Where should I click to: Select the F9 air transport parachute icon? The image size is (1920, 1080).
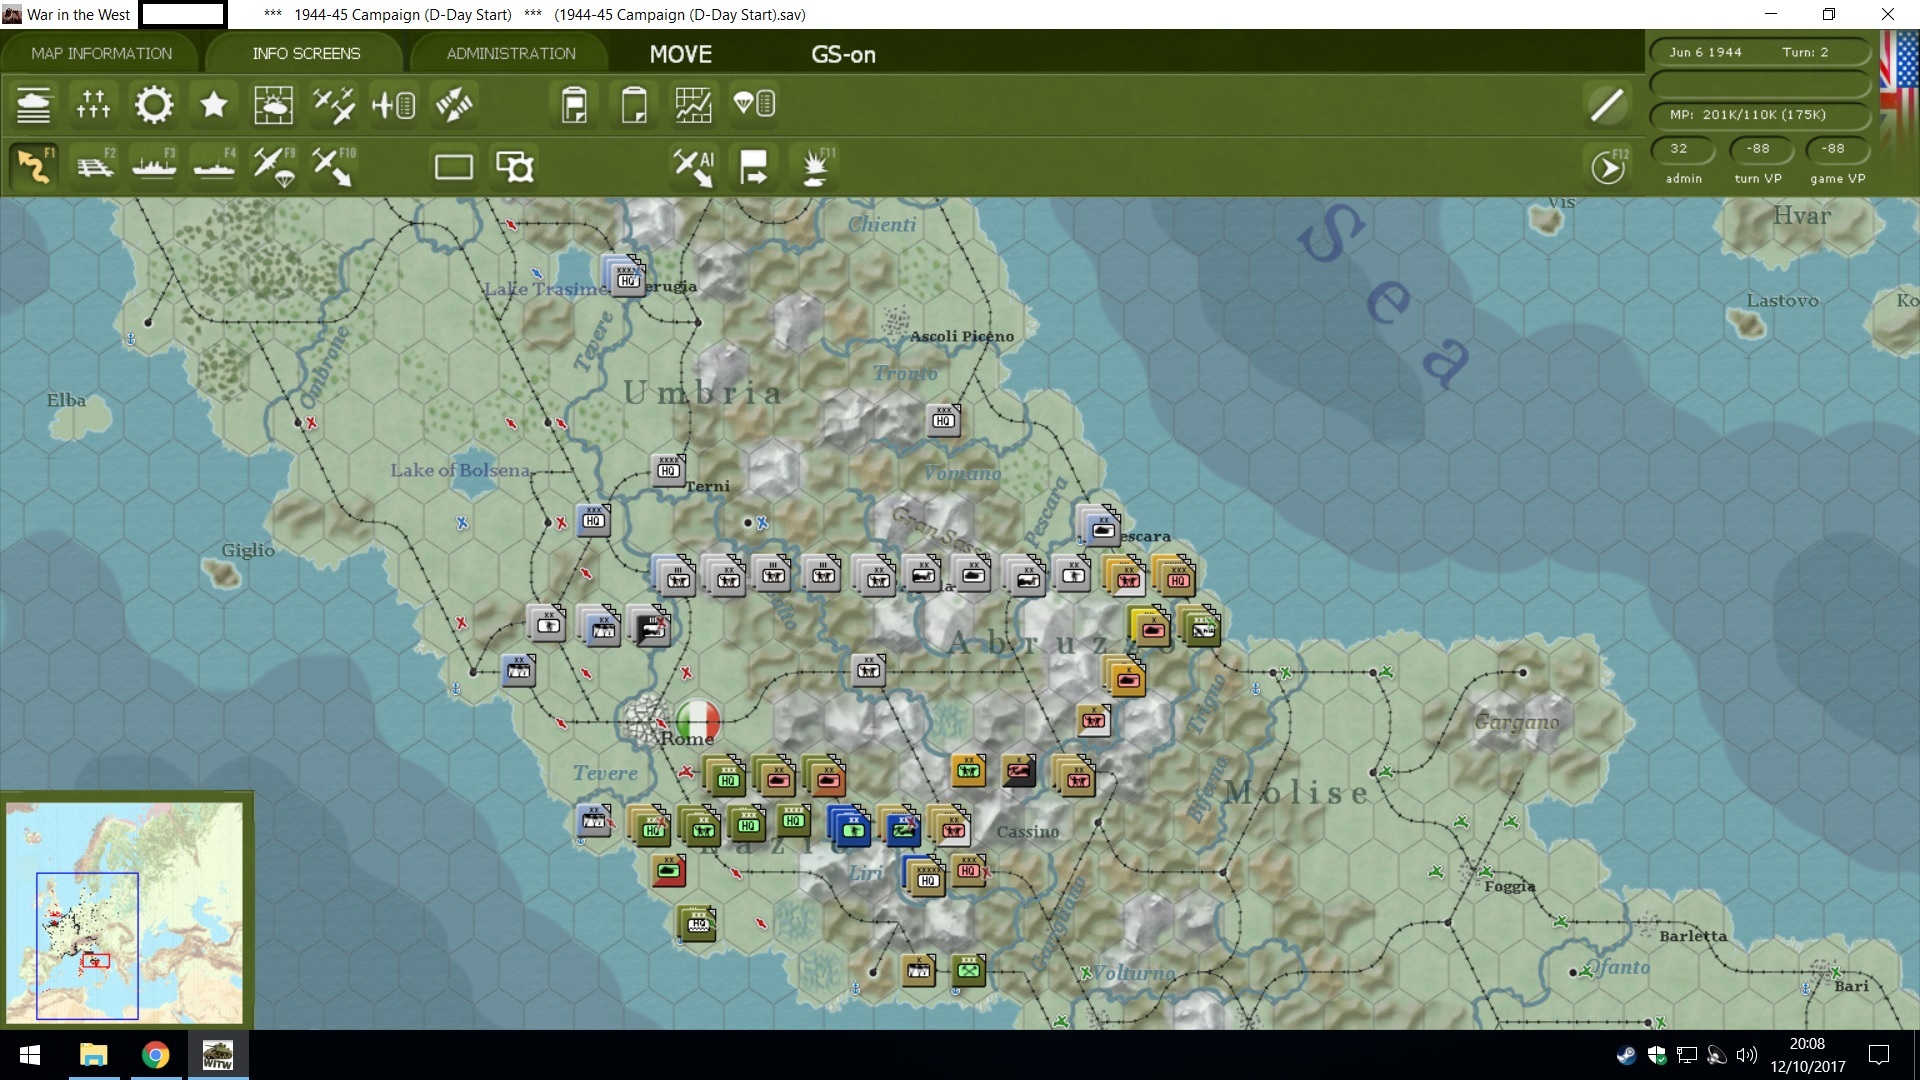tap(274, 166)
